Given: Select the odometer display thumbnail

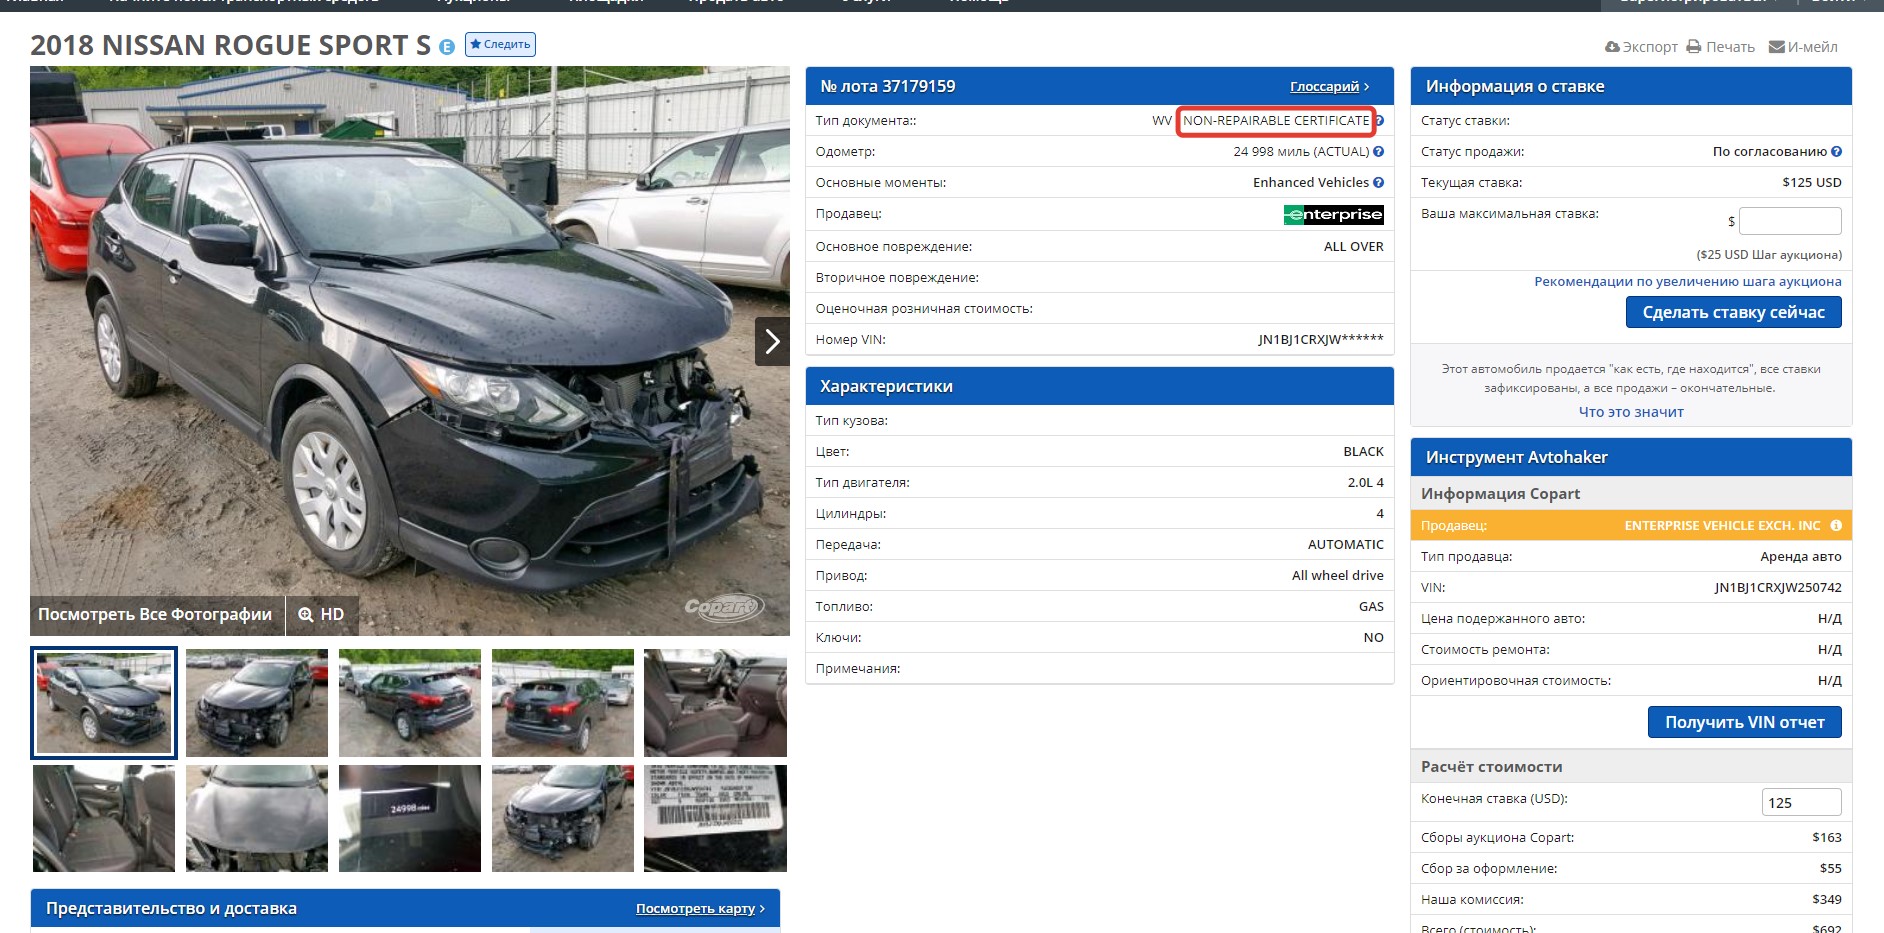Looking at the screenshot, I should 410,818.
